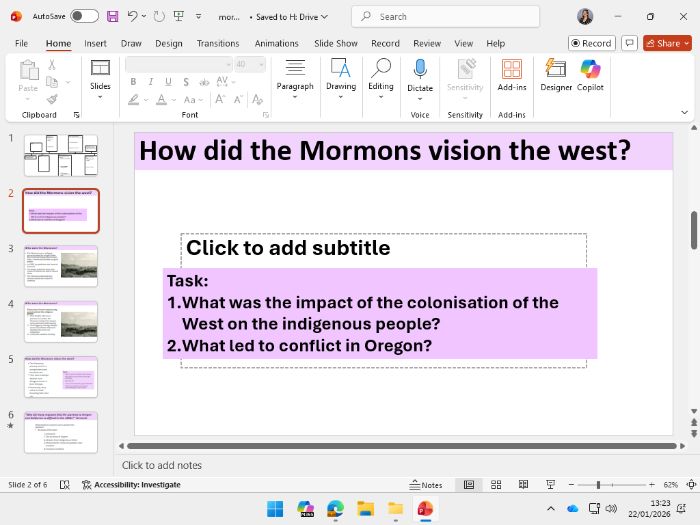Open font size box showing 40

click(x=250, y=65)
